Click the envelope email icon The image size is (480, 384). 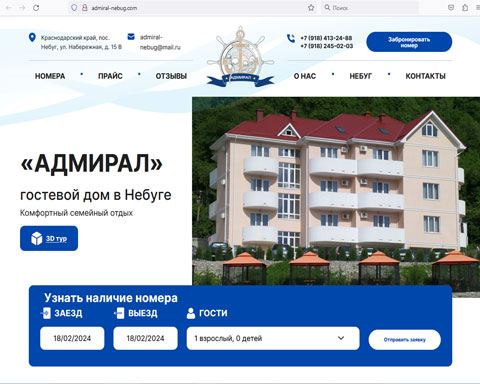[131, 36]
